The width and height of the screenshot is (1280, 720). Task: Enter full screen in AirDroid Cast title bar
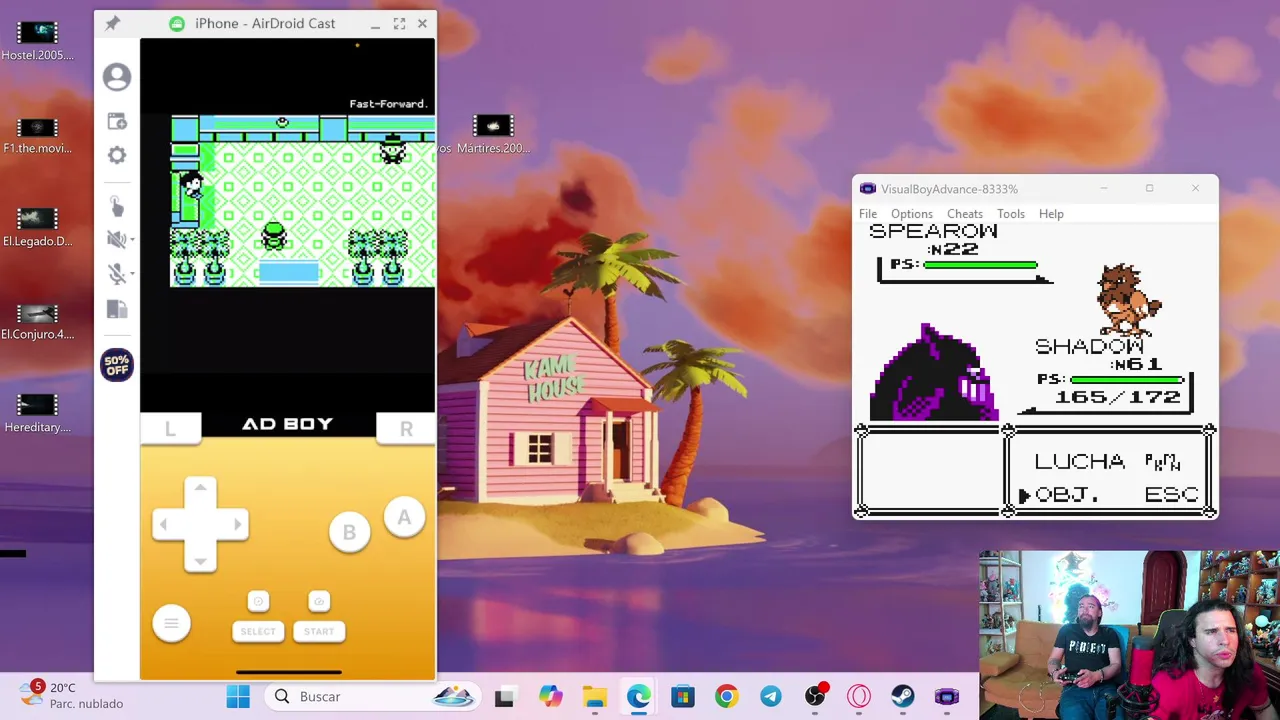399,23
